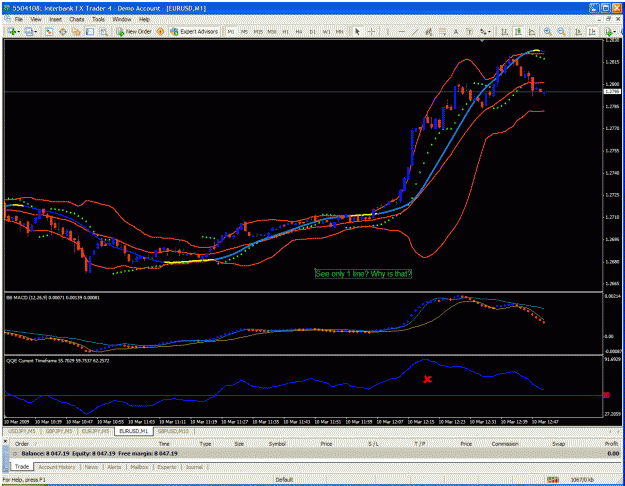Click the Commission column header

click(x=505, y=444)
